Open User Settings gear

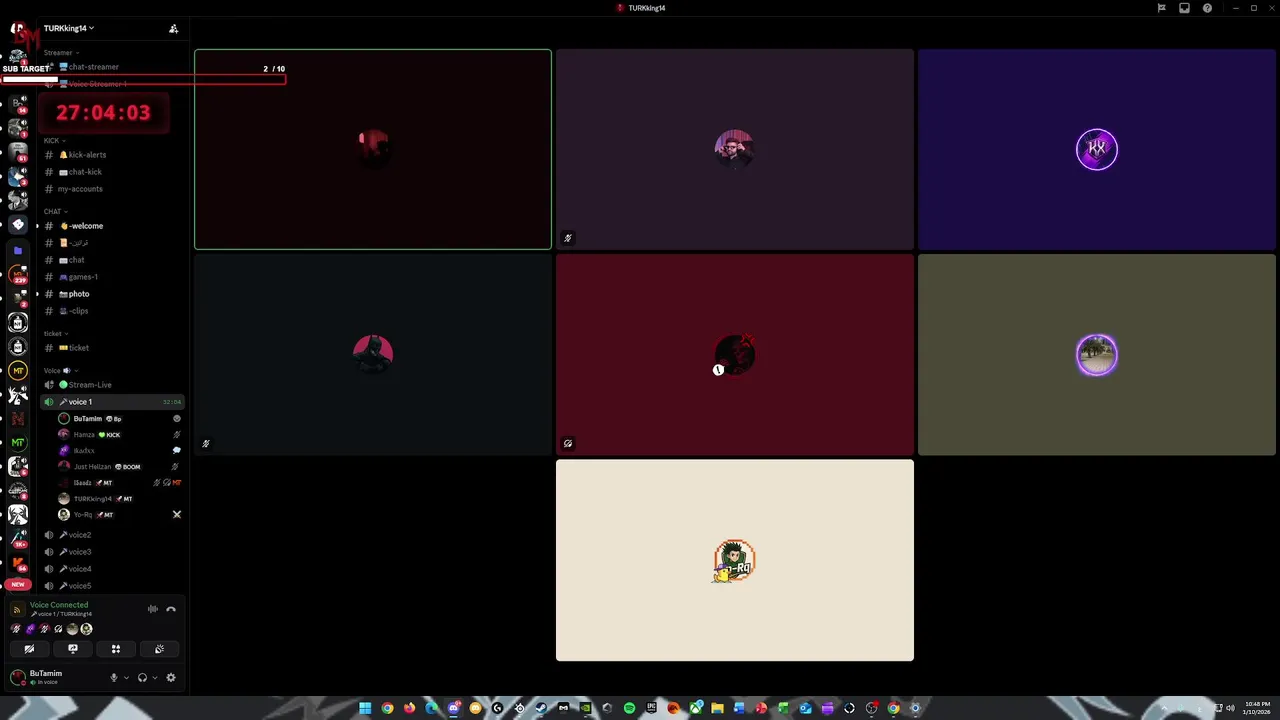(x=171, y=677)
